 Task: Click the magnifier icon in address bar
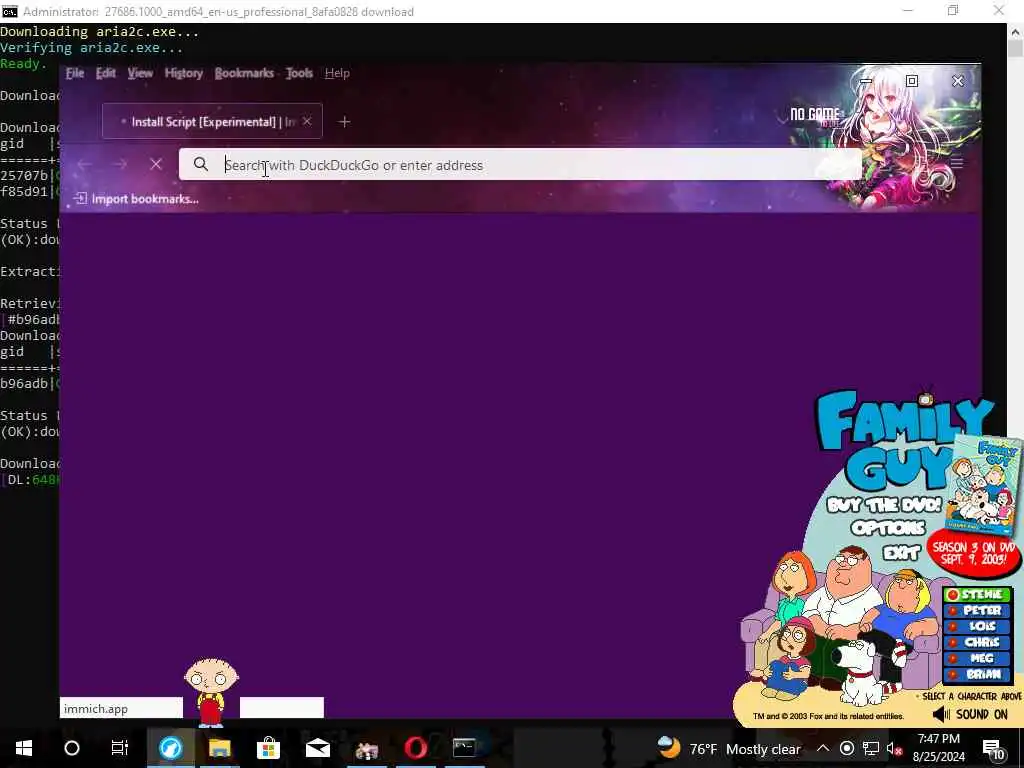[x=200, y=165]
